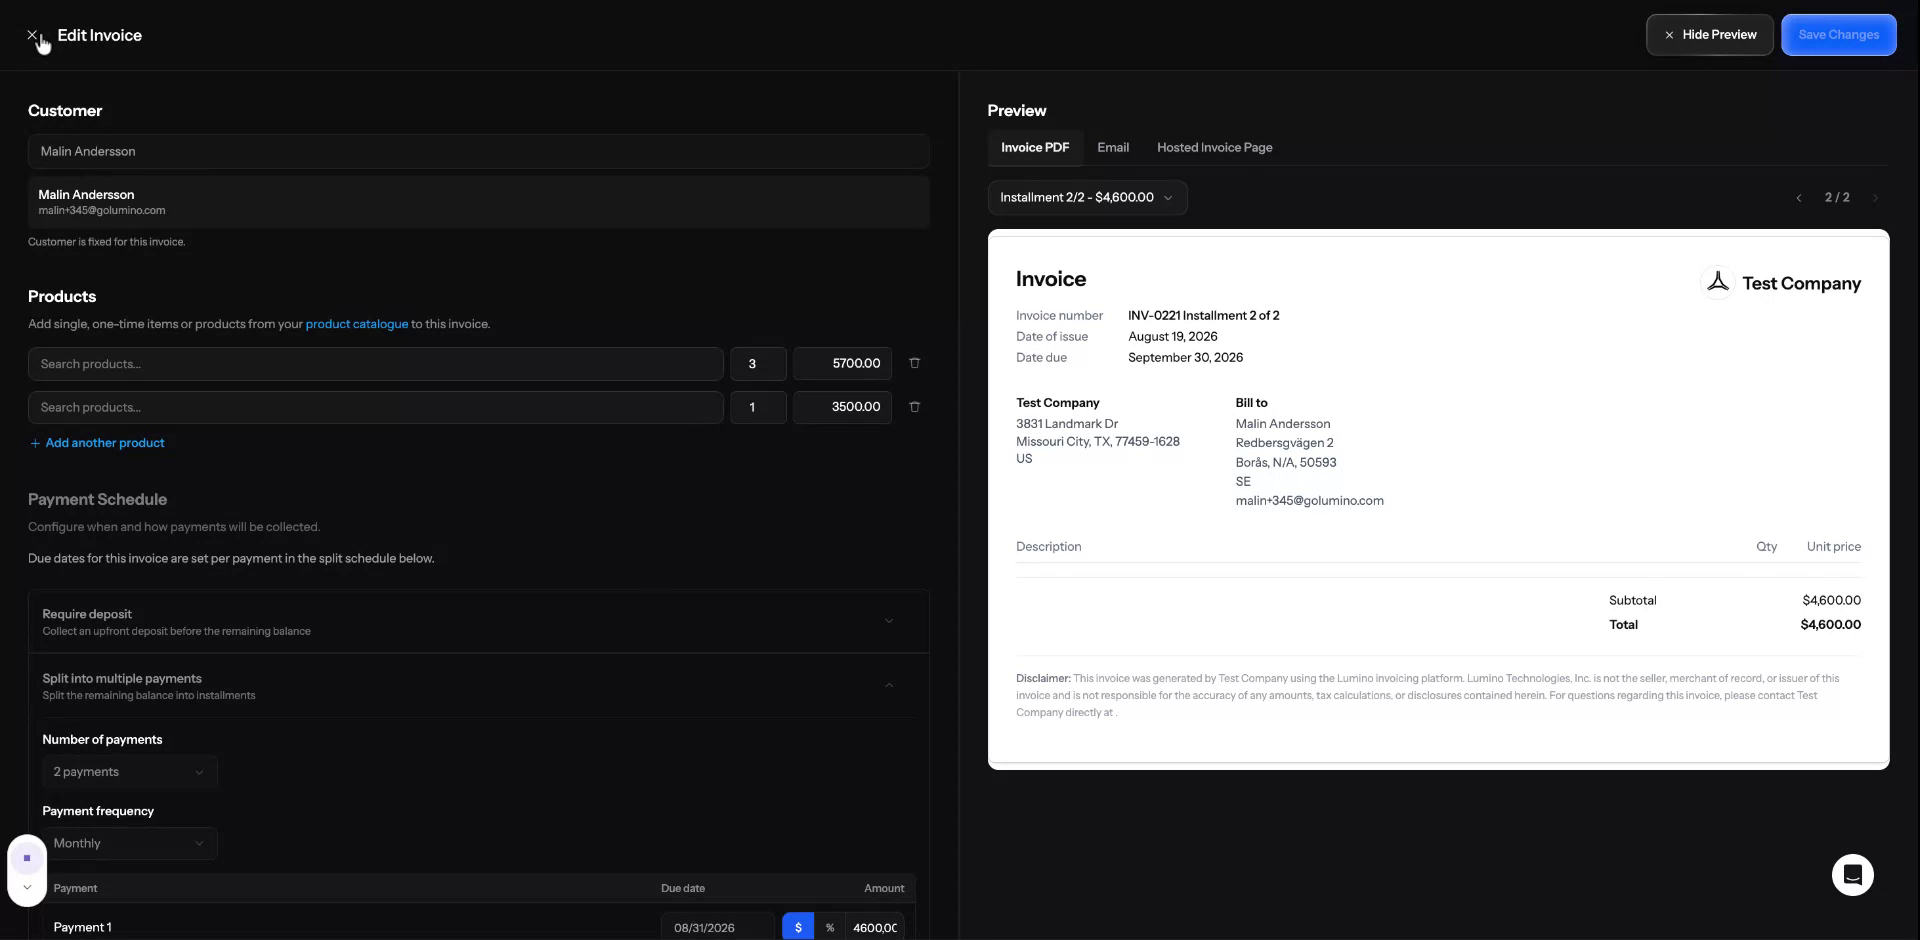Close the Edit Invoice screen with the X icon

coord(32,35)
